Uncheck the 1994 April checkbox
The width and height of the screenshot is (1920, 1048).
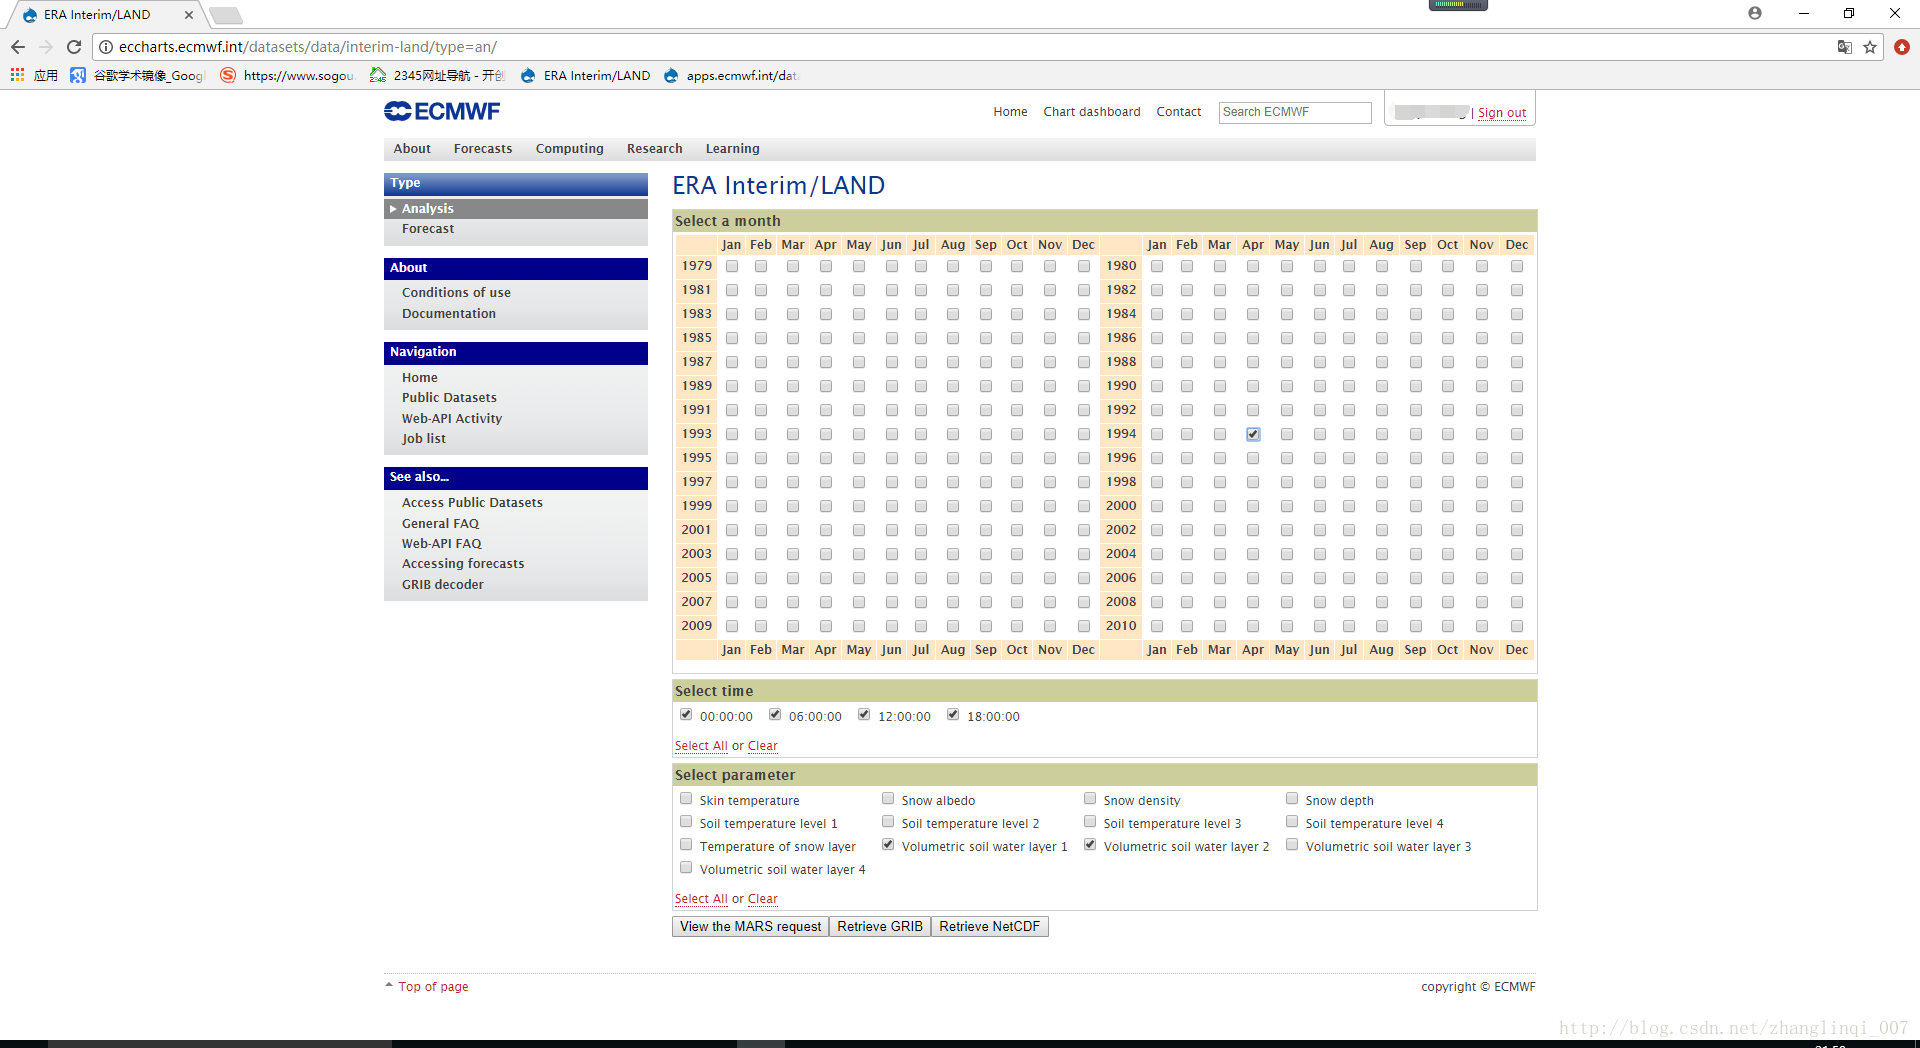[x=1253, y=434]
